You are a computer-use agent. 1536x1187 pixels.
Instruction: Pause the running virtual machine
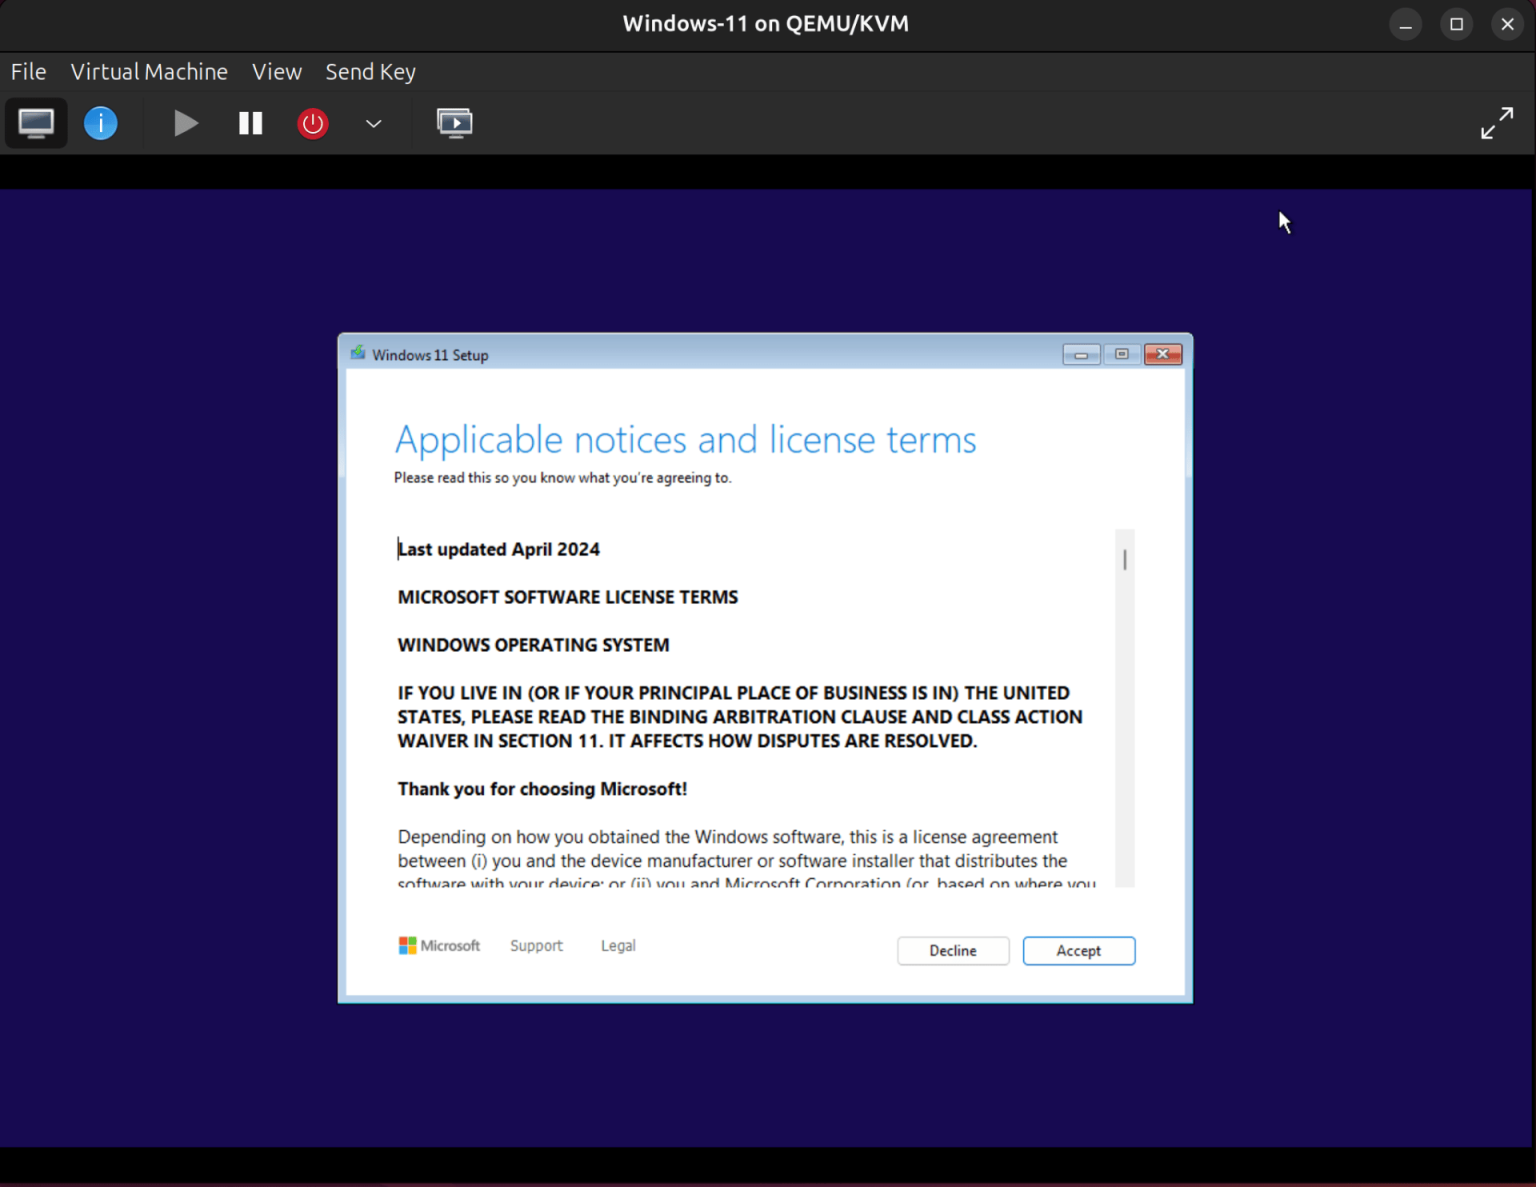coord(250,122)
